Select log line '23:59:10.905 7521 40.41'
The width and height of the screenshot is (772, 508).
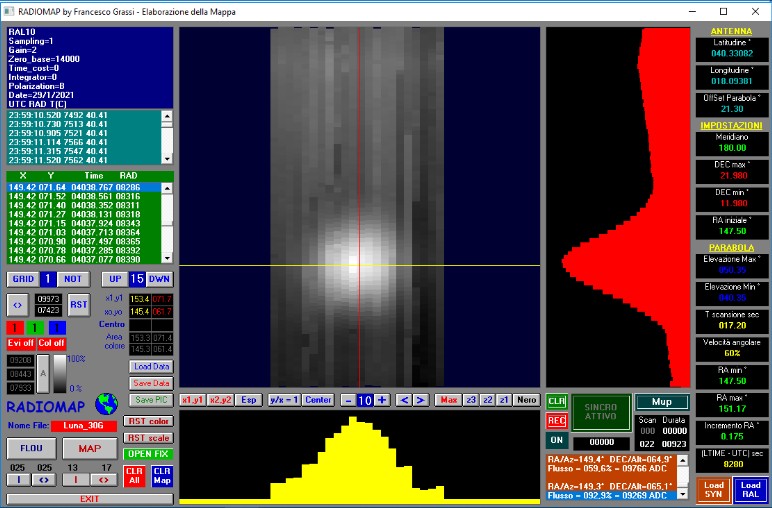click(84, 133)
